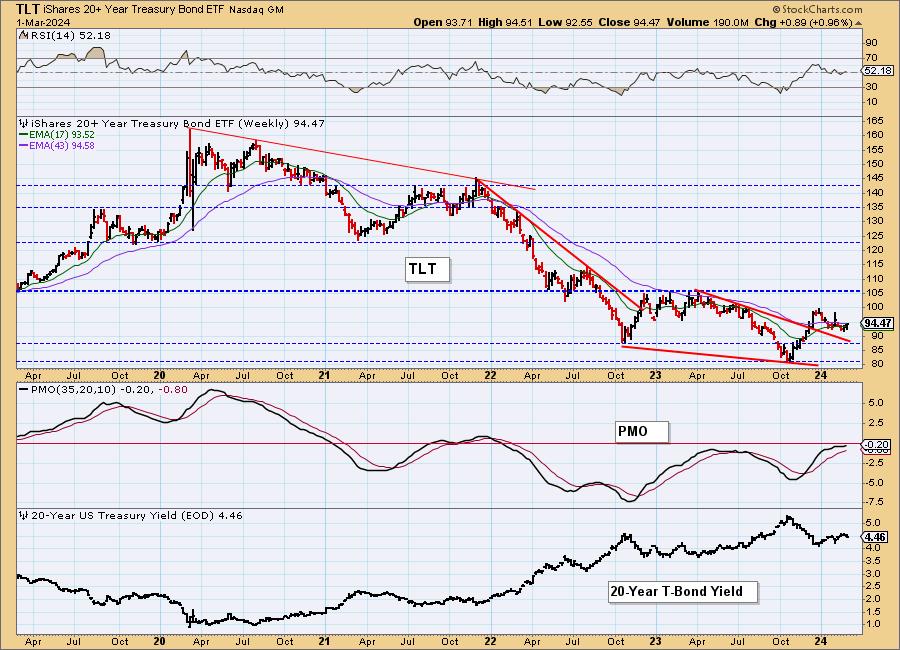Click the Close 94.47 value in header
This screenshot has height=650, width=900.
click(x=629, y=22)
